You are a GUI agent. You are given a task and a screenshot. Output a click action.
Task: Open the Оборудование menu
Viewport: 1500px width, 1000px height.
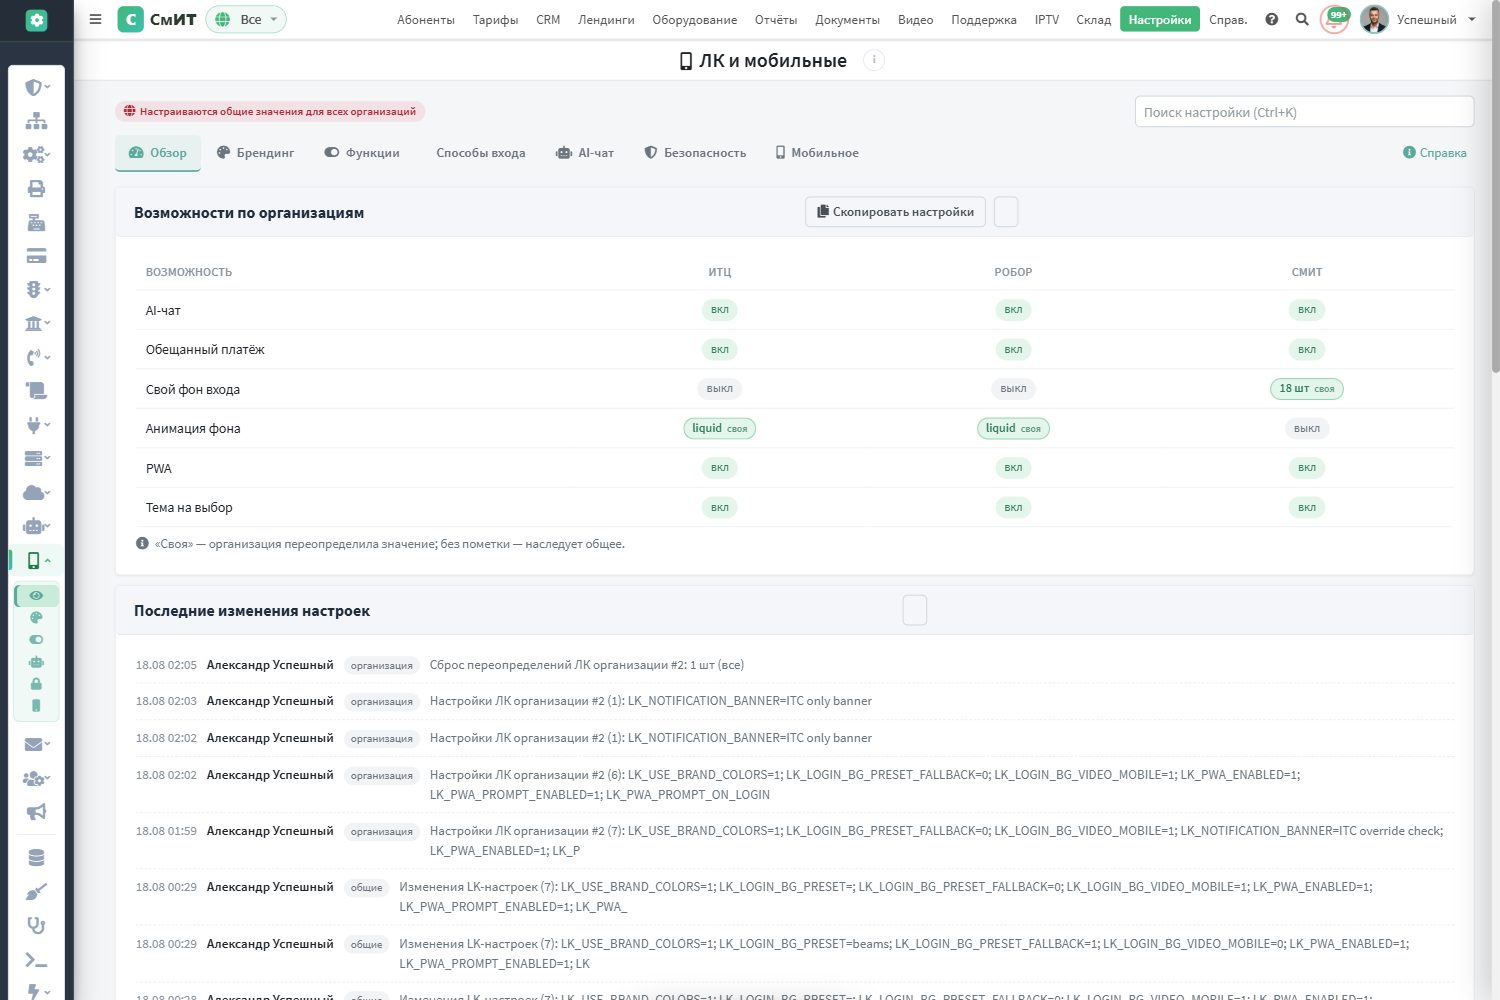point(695,19)
